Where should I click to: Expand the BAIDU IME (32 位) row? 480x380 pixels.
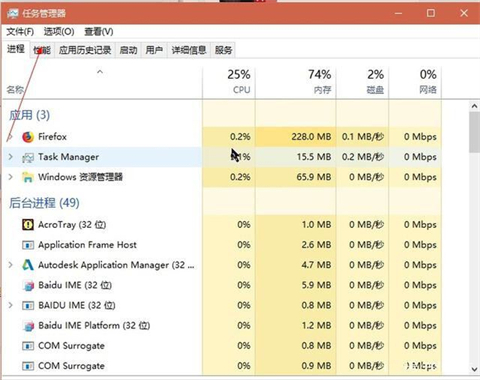(x=11, y=305)
